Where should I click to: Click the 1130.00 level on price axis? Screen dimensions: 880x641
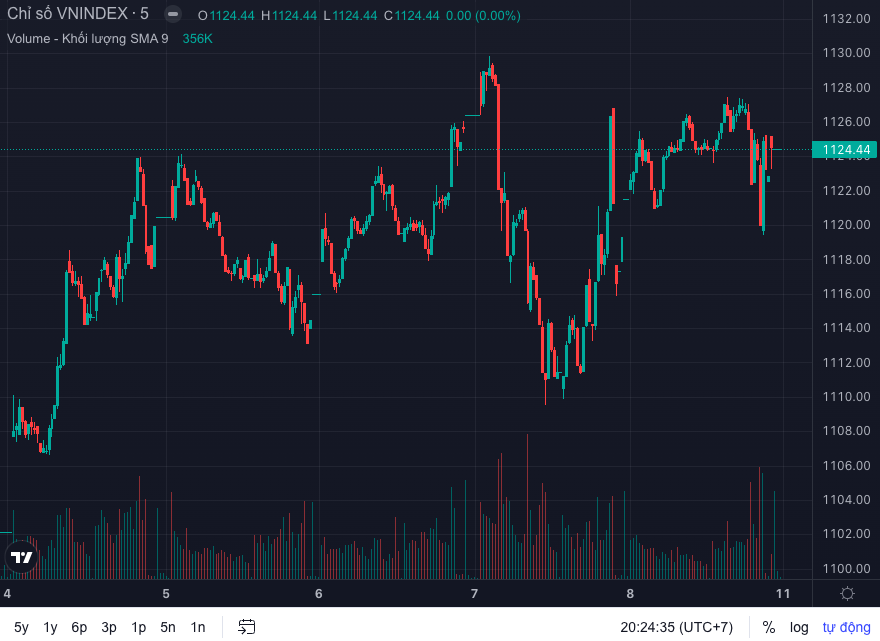click(x=845, y=53)
